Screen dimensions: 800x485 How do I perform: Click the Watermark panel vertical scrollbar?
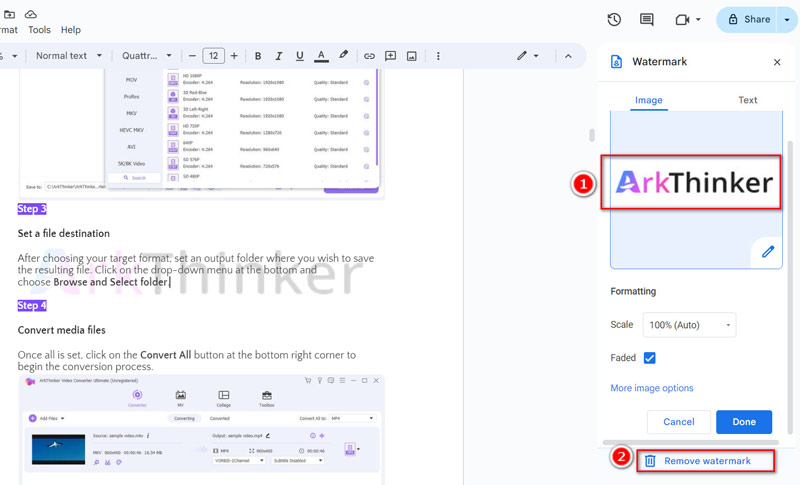point(790,286)
